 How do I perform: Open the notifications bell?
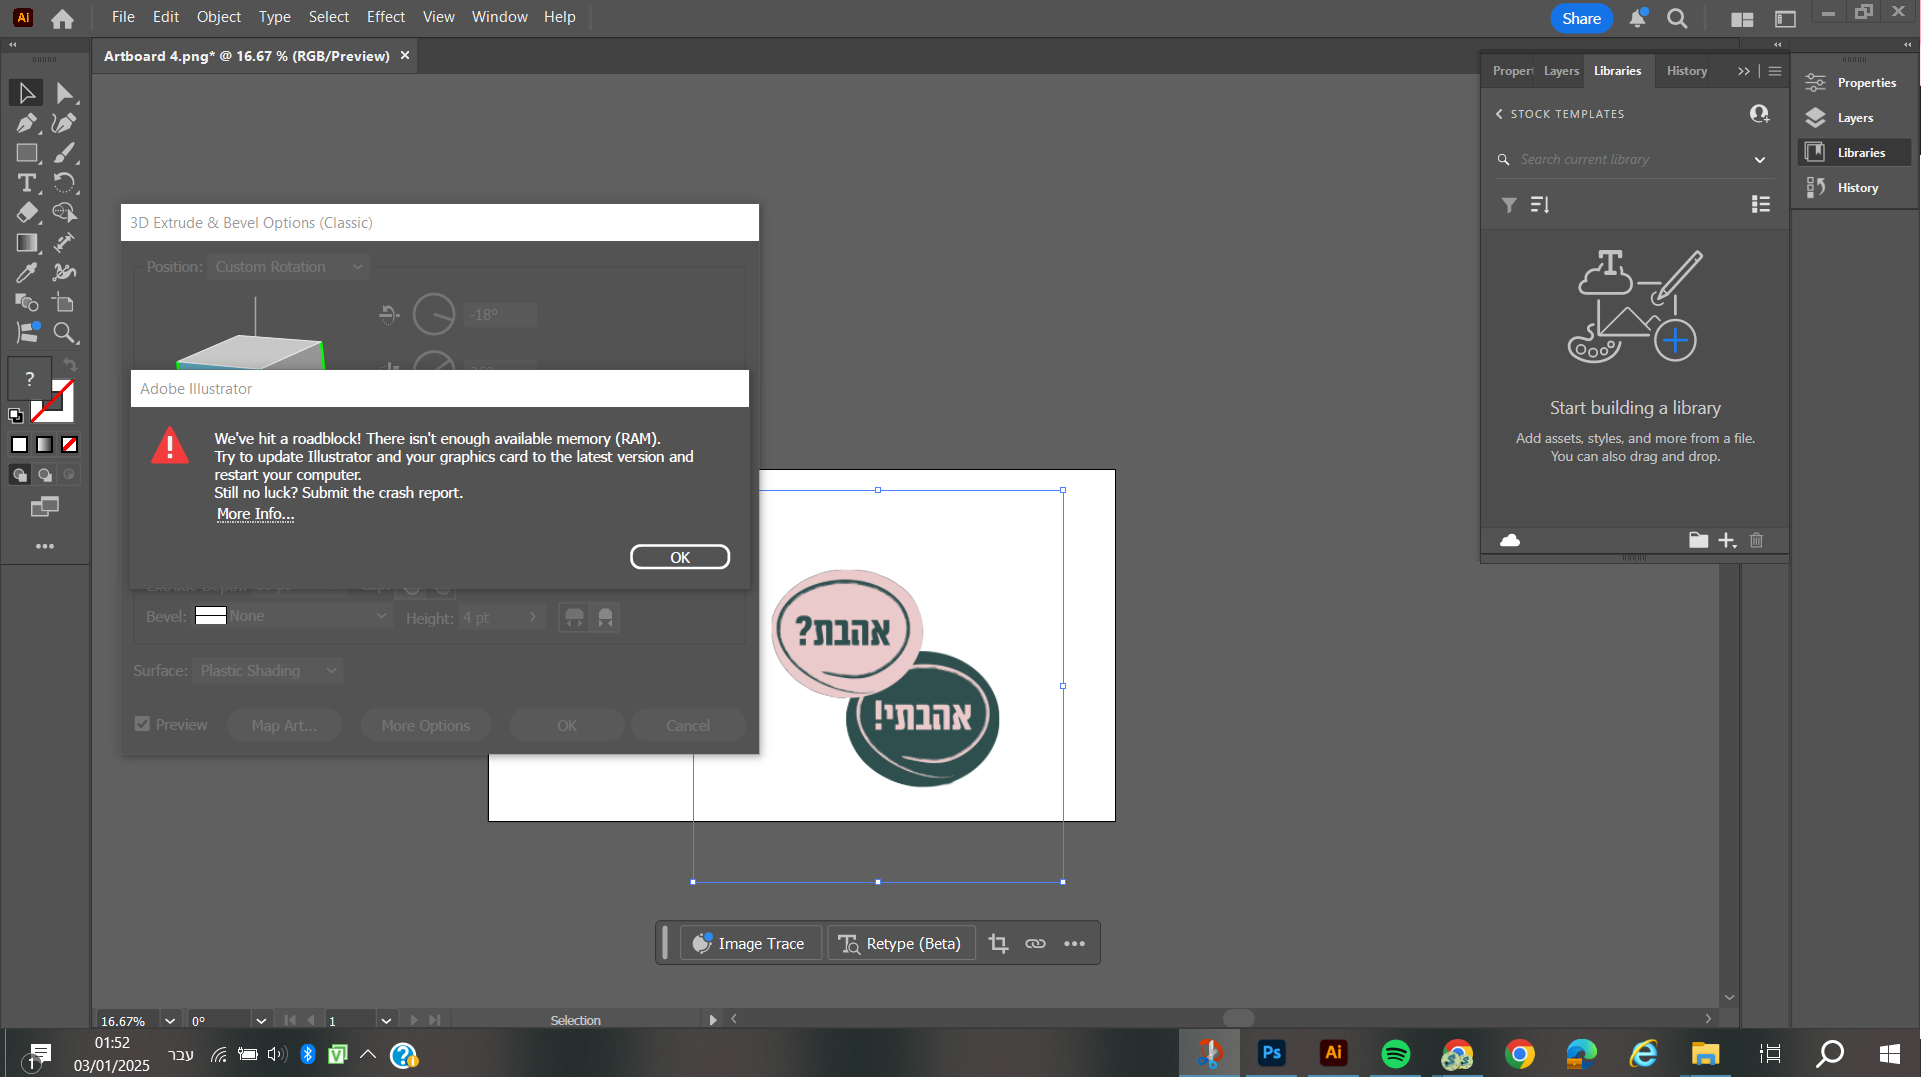click(x=1637, y=18)
